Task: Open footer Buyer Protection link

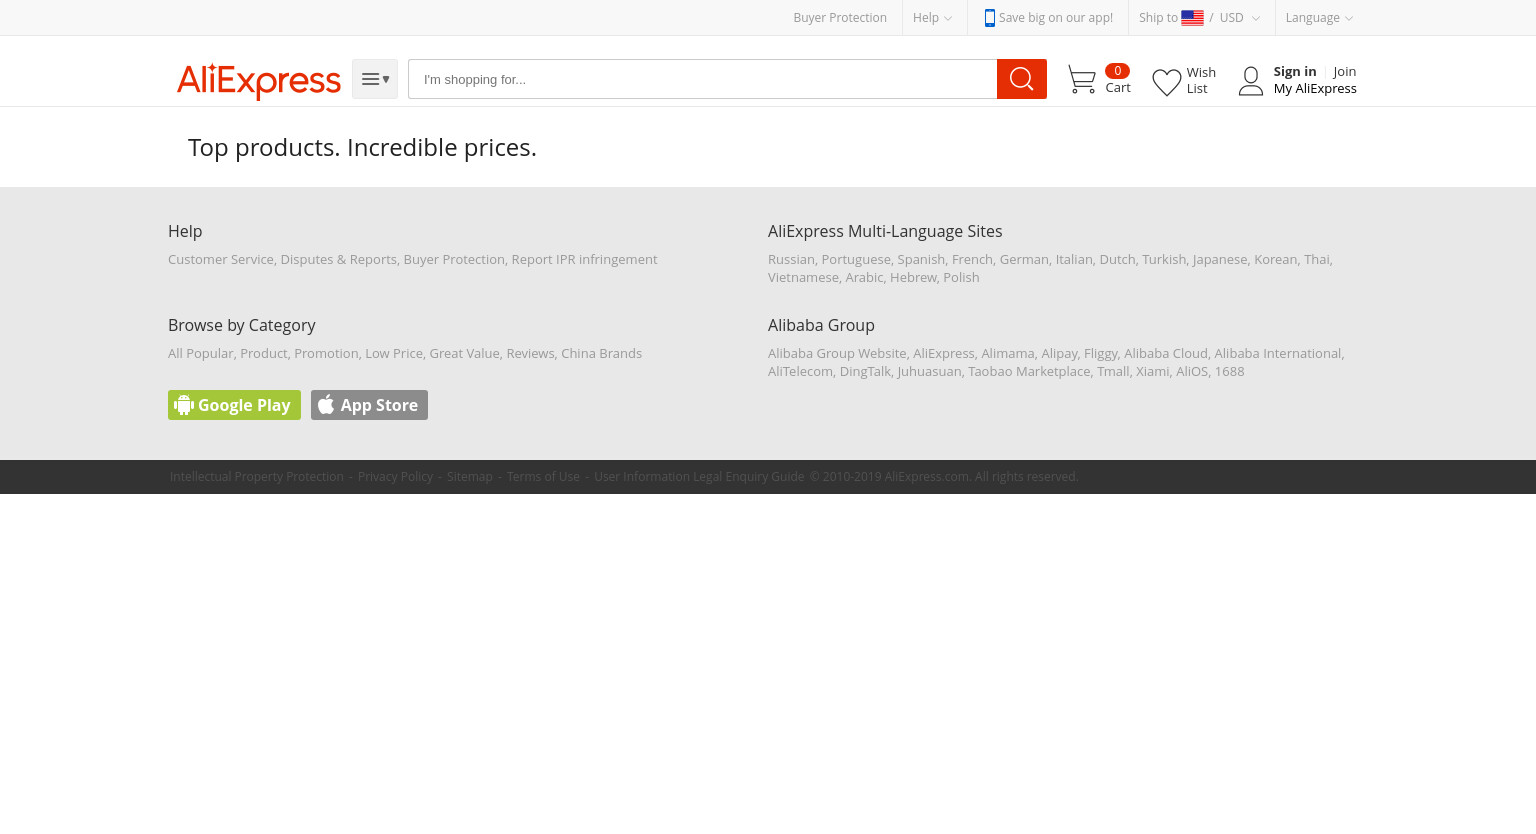Action: 454,259
